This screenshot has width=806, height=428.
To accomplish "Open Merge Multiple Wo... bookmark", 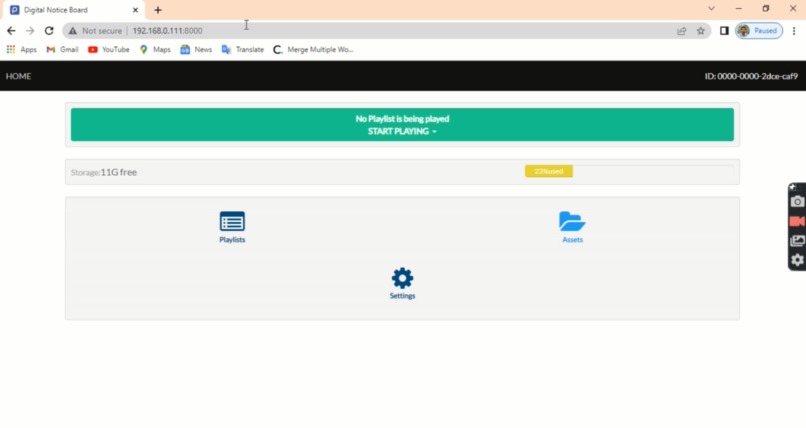I will click(x=313, y=50).
